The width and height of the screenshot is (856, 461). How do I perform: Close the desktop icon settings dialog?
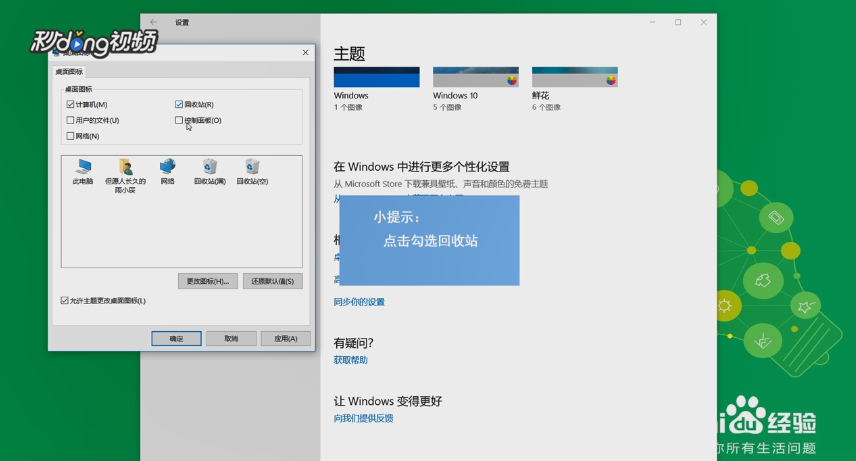(x=305, y=52)
